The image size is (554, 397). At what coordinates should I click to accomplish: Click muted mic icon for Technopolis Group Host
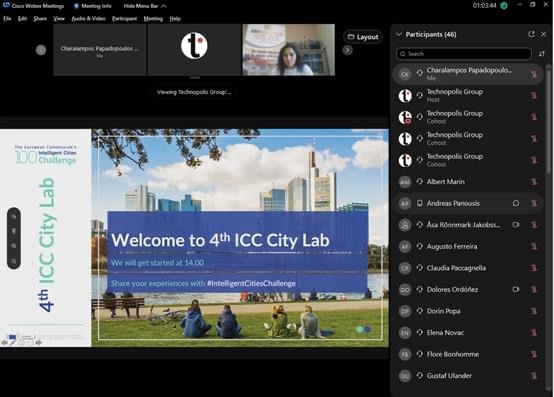coord(534,95)
